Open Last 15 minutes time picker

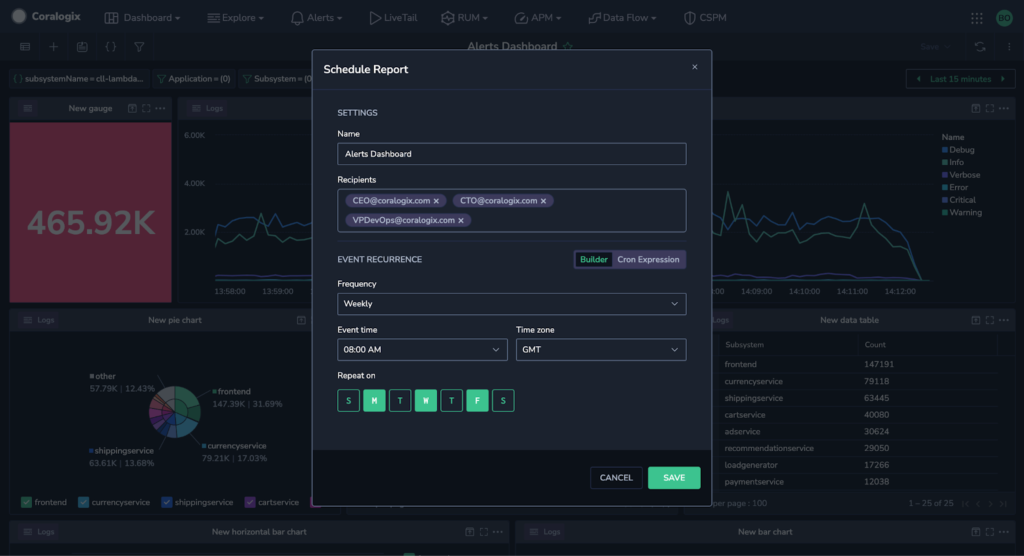click(x=961, y=79)
